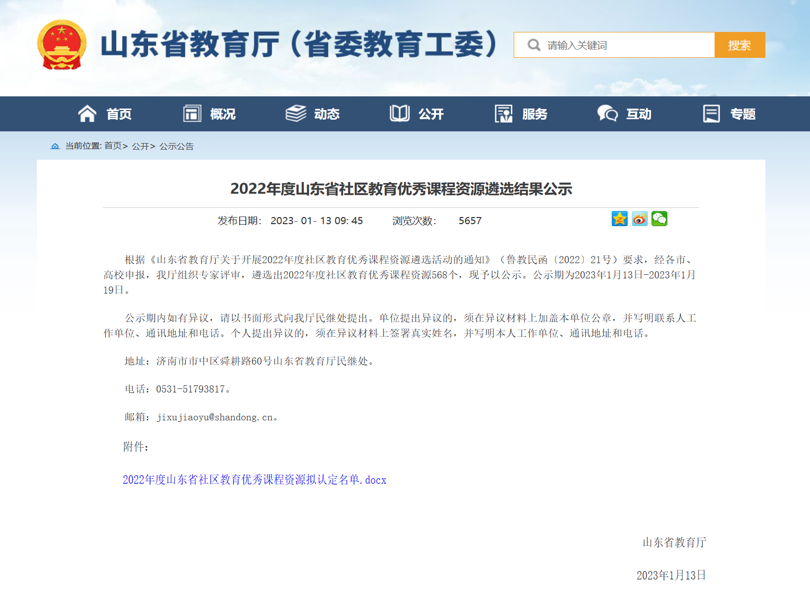This screenshot has width=810, height=591.
Task: Open the 服务 navigation menu item
Action: (x=535, y=114)
